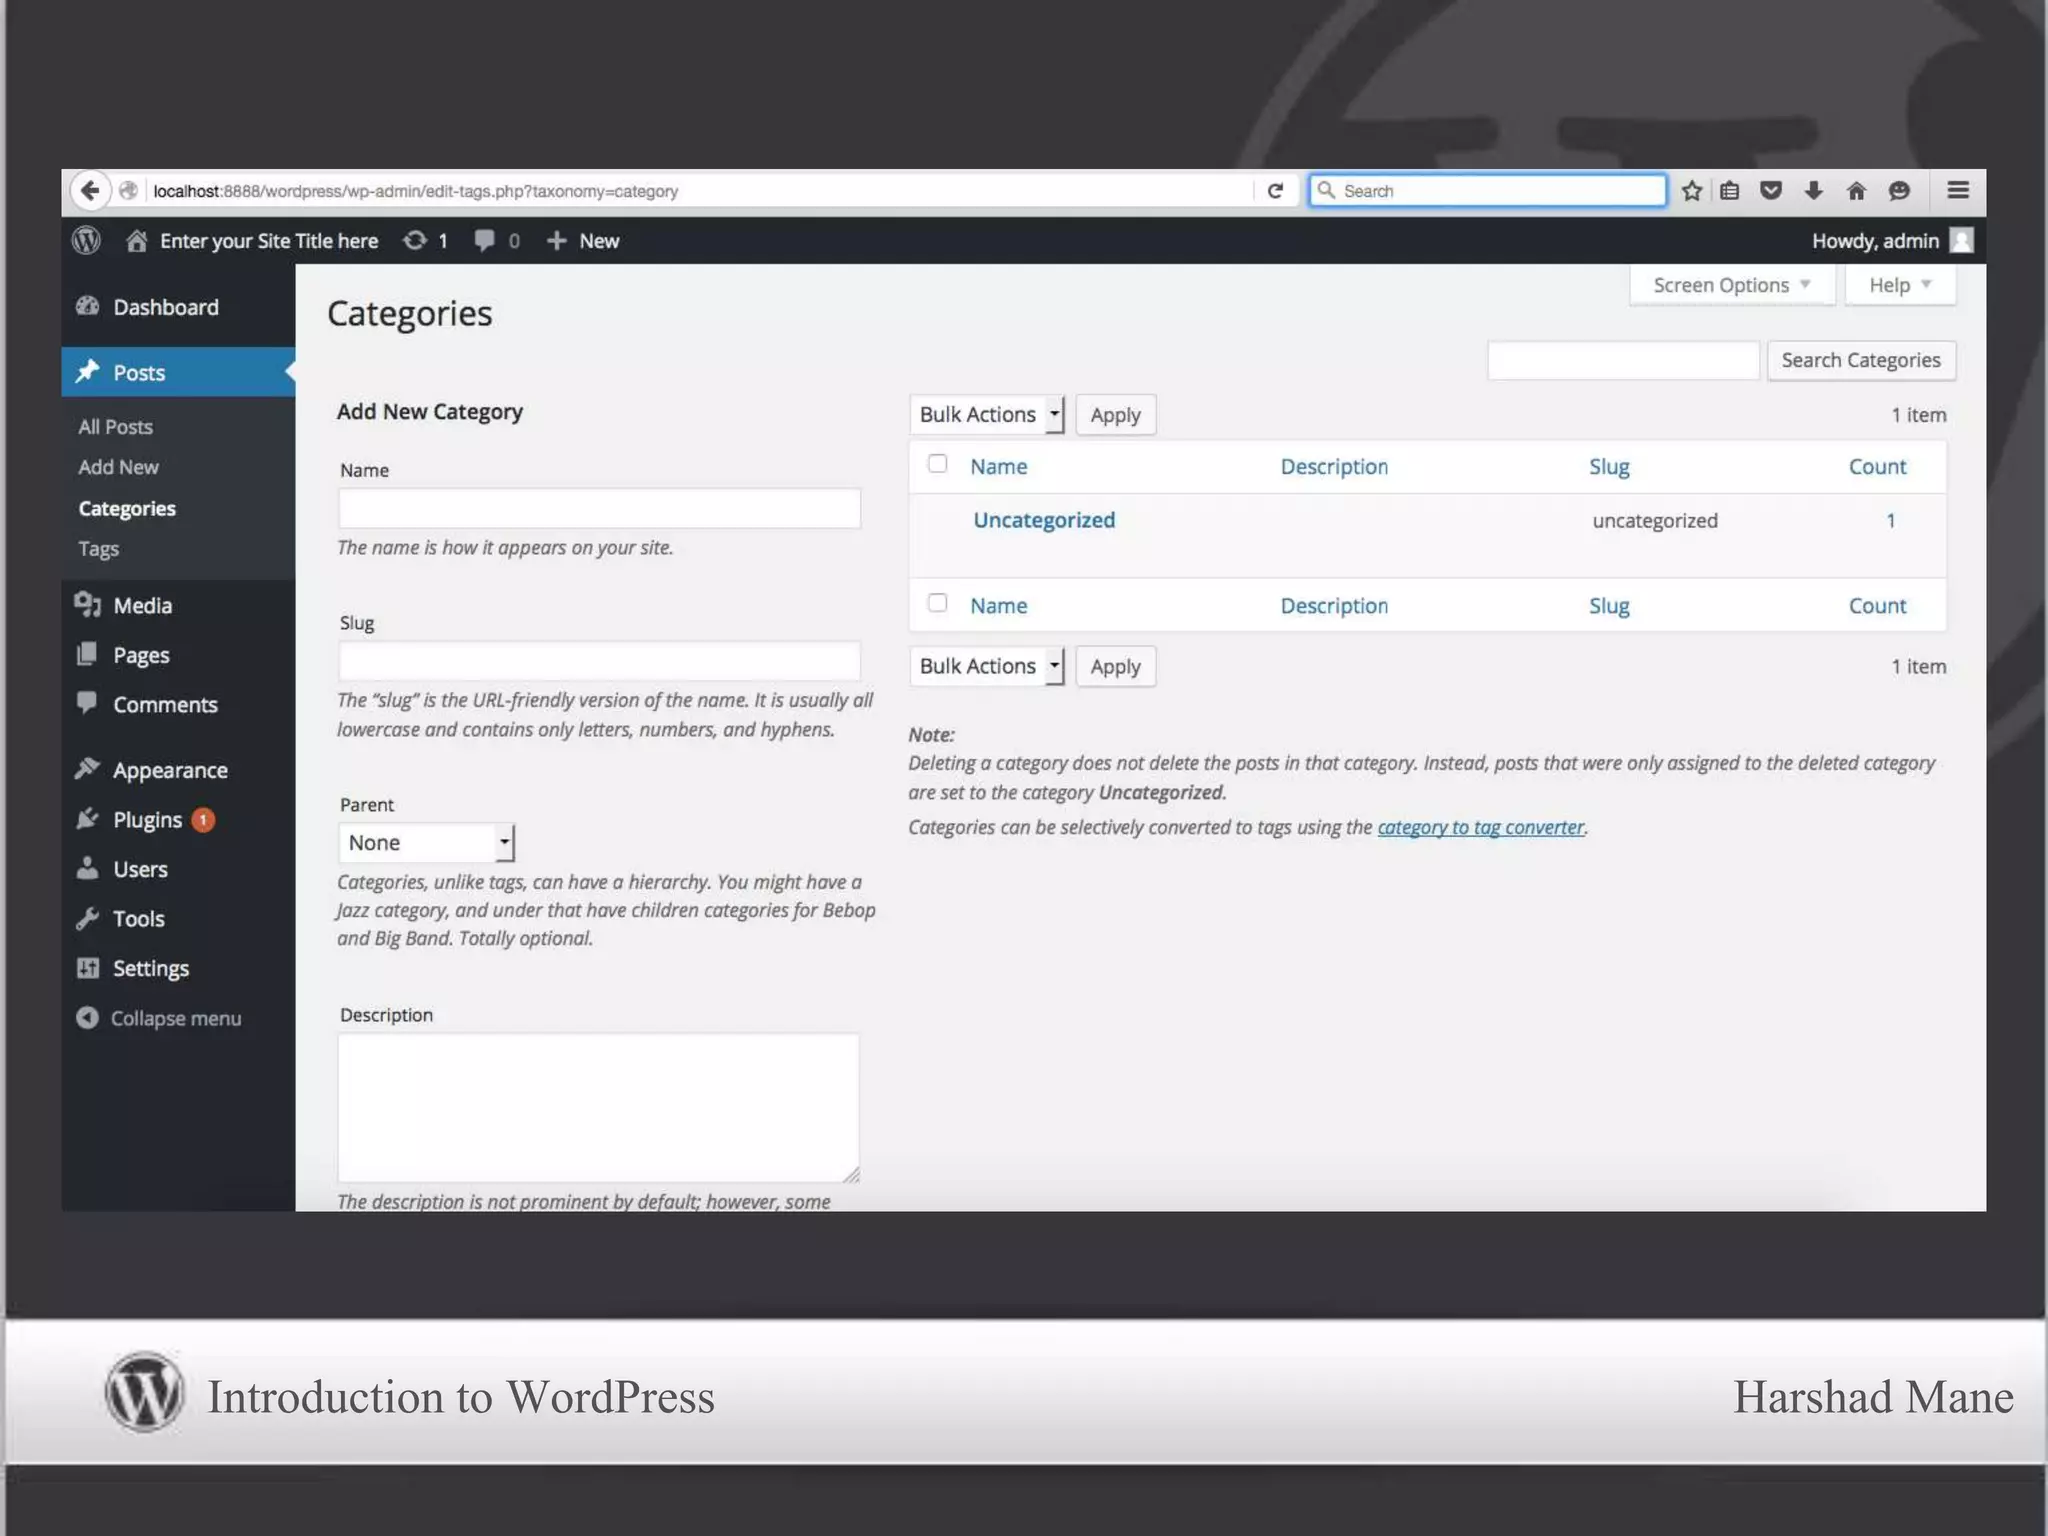Click the bottom Apply button
The image size is (2048, 1536).
pos(1115,667)
